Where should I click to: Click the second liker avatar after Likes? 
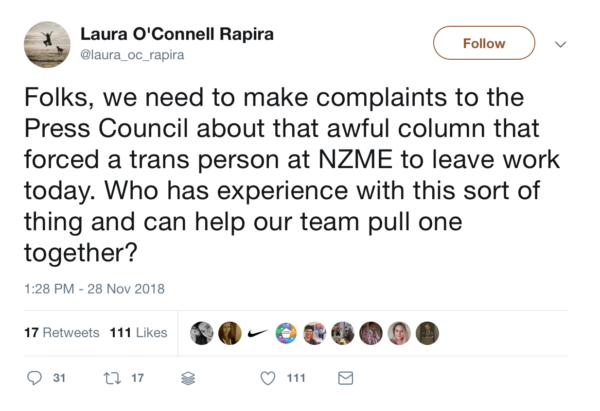click(229, 333)
